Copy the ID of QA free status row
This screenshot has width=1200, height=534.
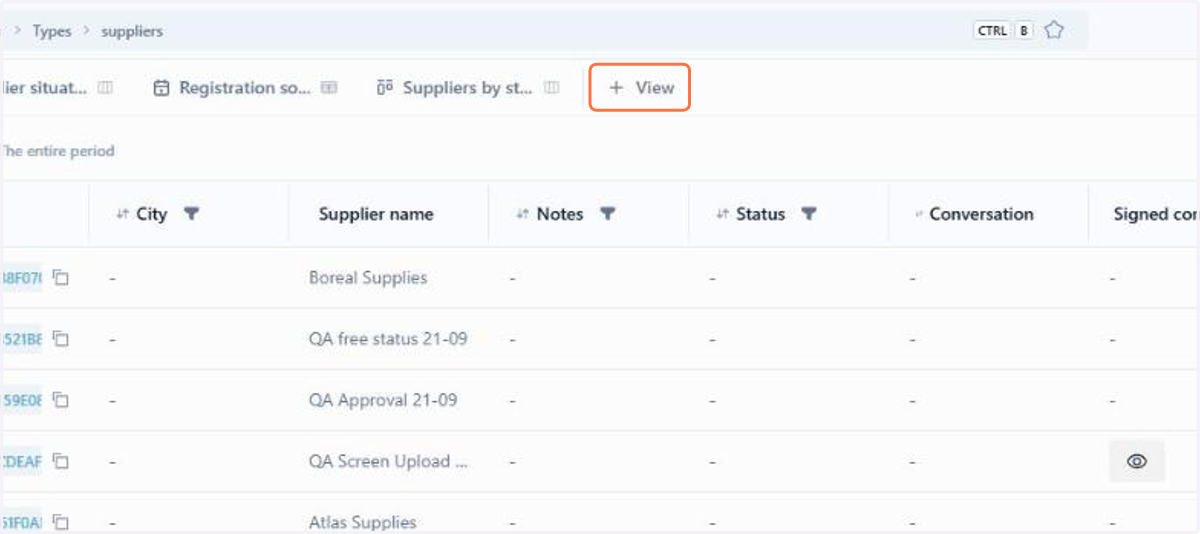[61, 339]
